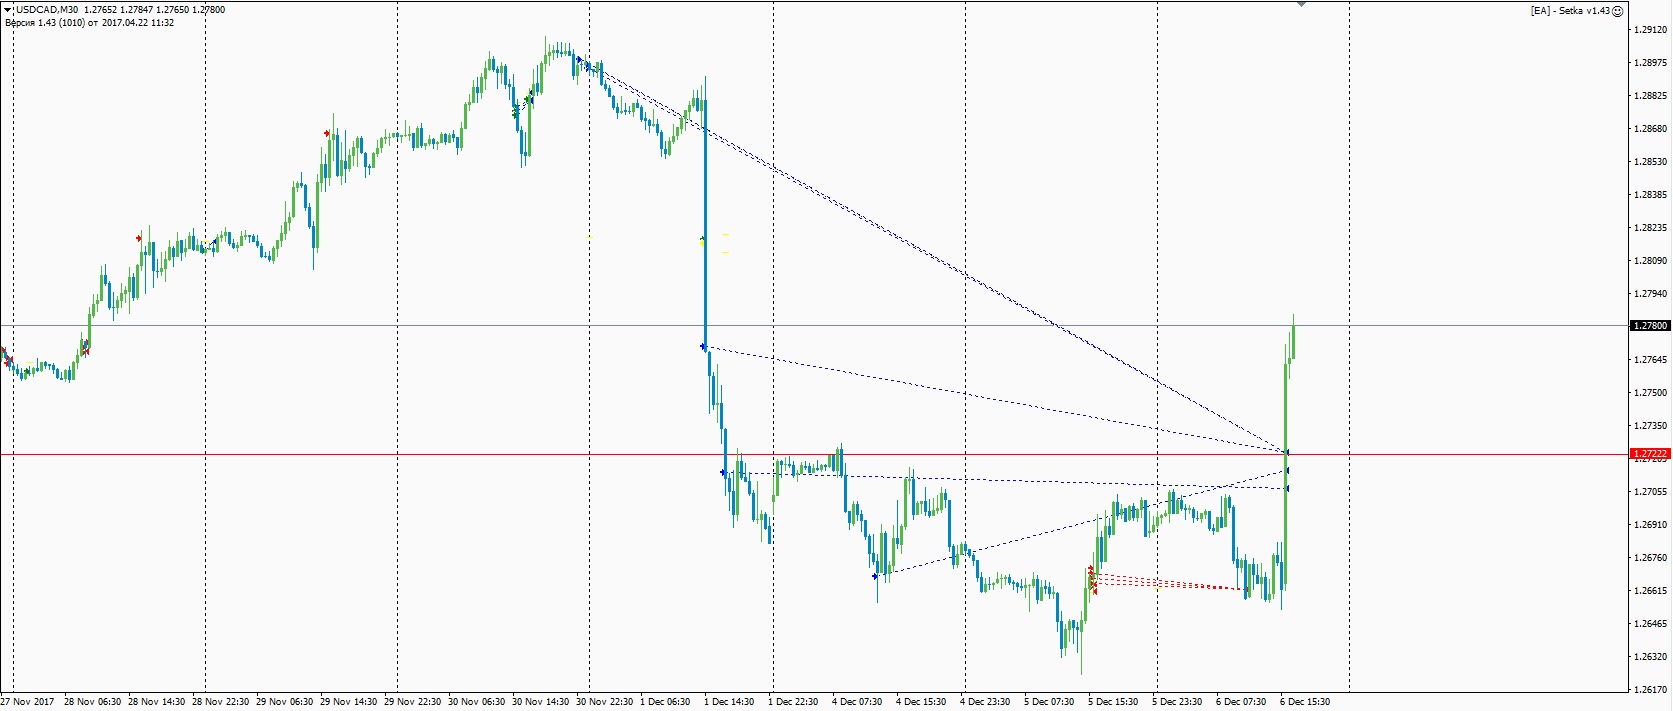
Task: Click the 1.28975 price axis label
Action: (1650, 63)
